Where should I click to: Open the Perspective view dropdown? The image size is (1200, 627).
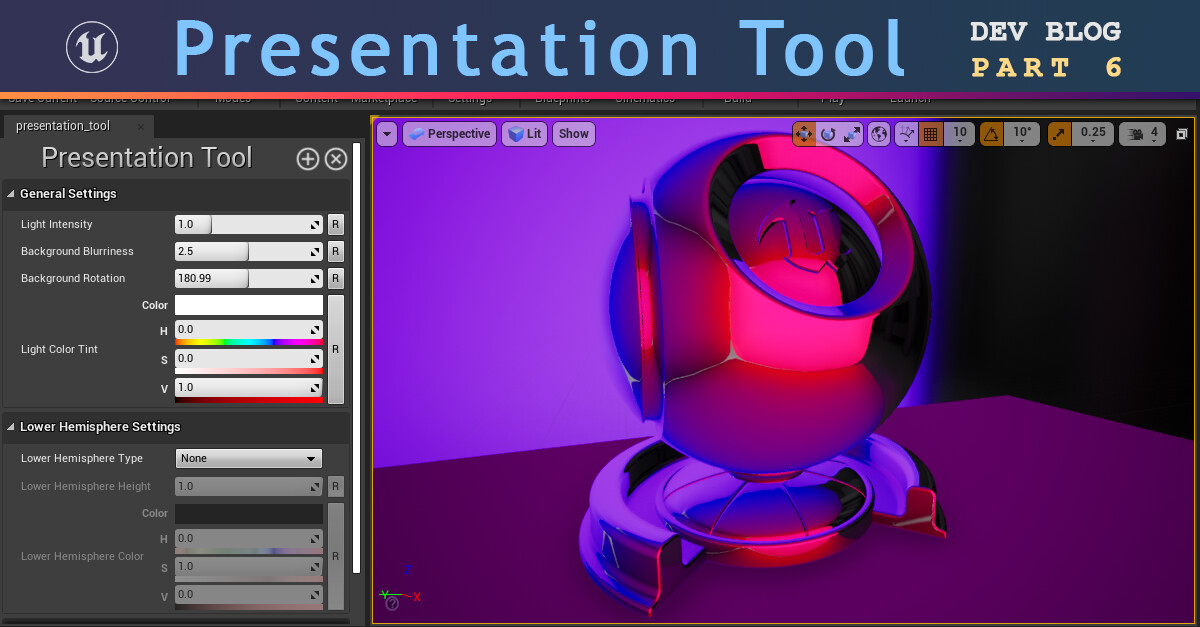pos(449,133)
